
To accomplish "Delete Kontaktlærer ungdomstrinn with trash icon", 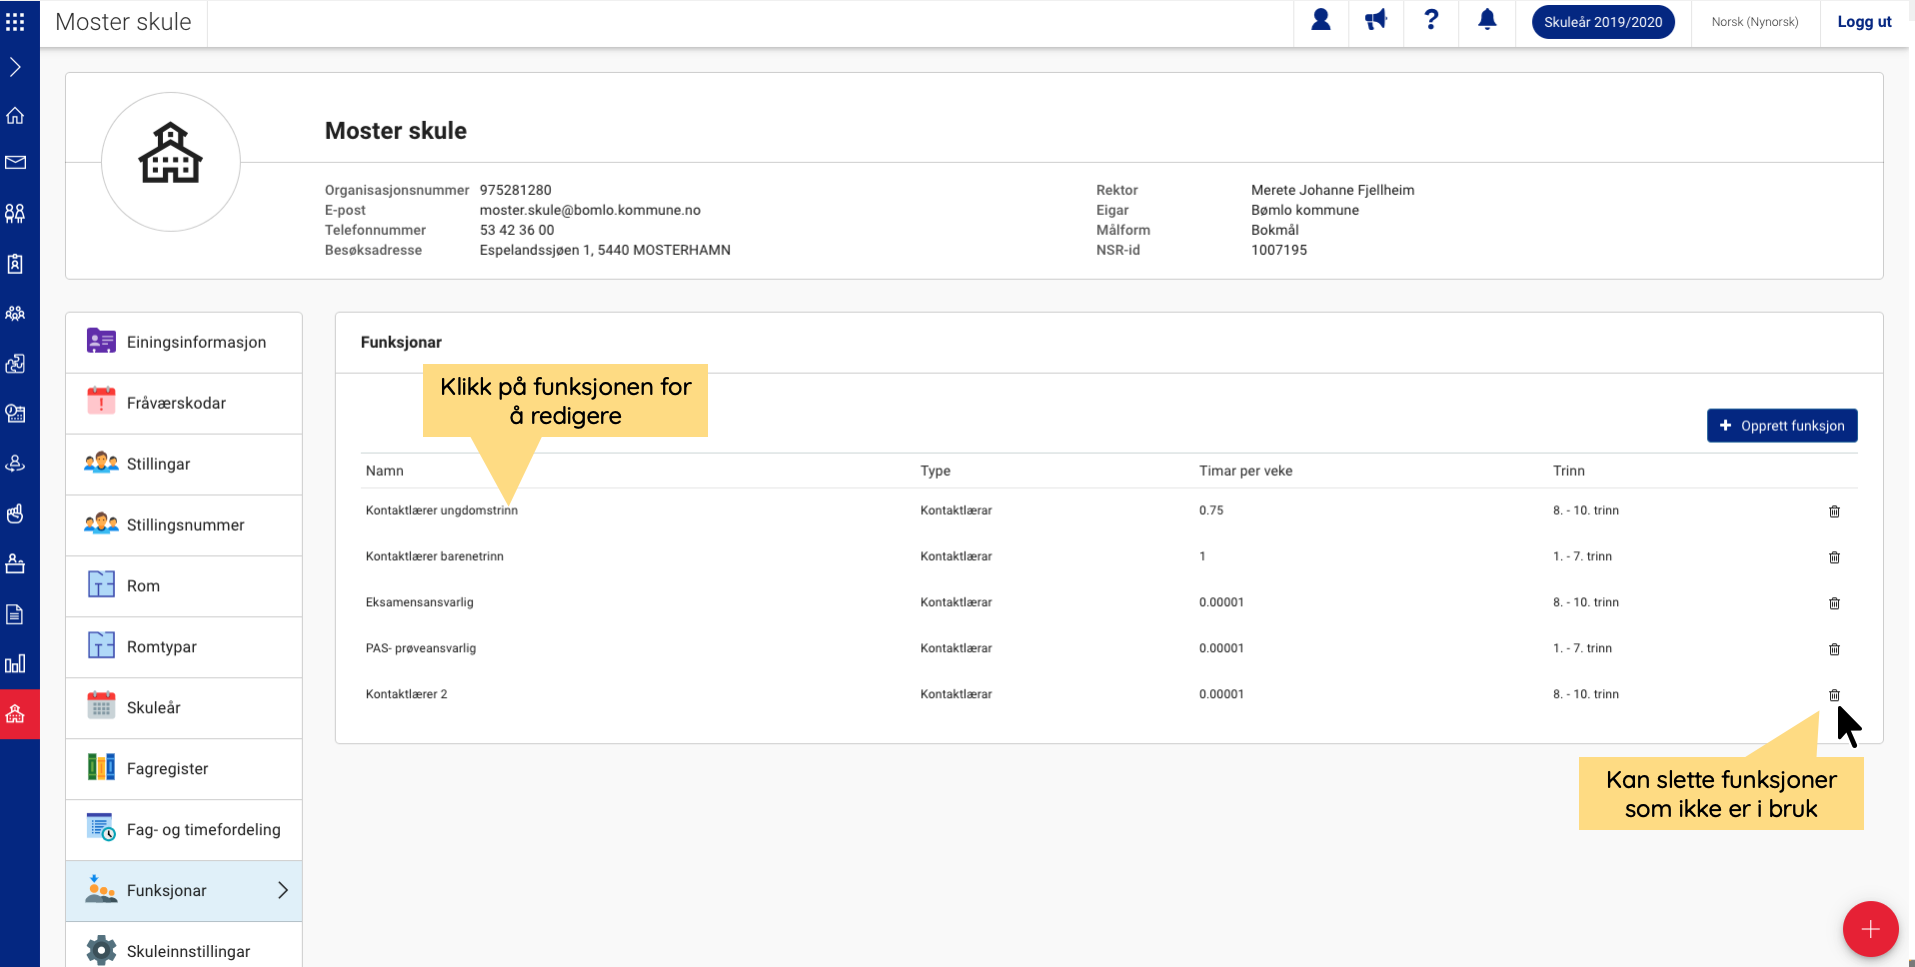I will pyautogui.click(x=1834, y=511).
